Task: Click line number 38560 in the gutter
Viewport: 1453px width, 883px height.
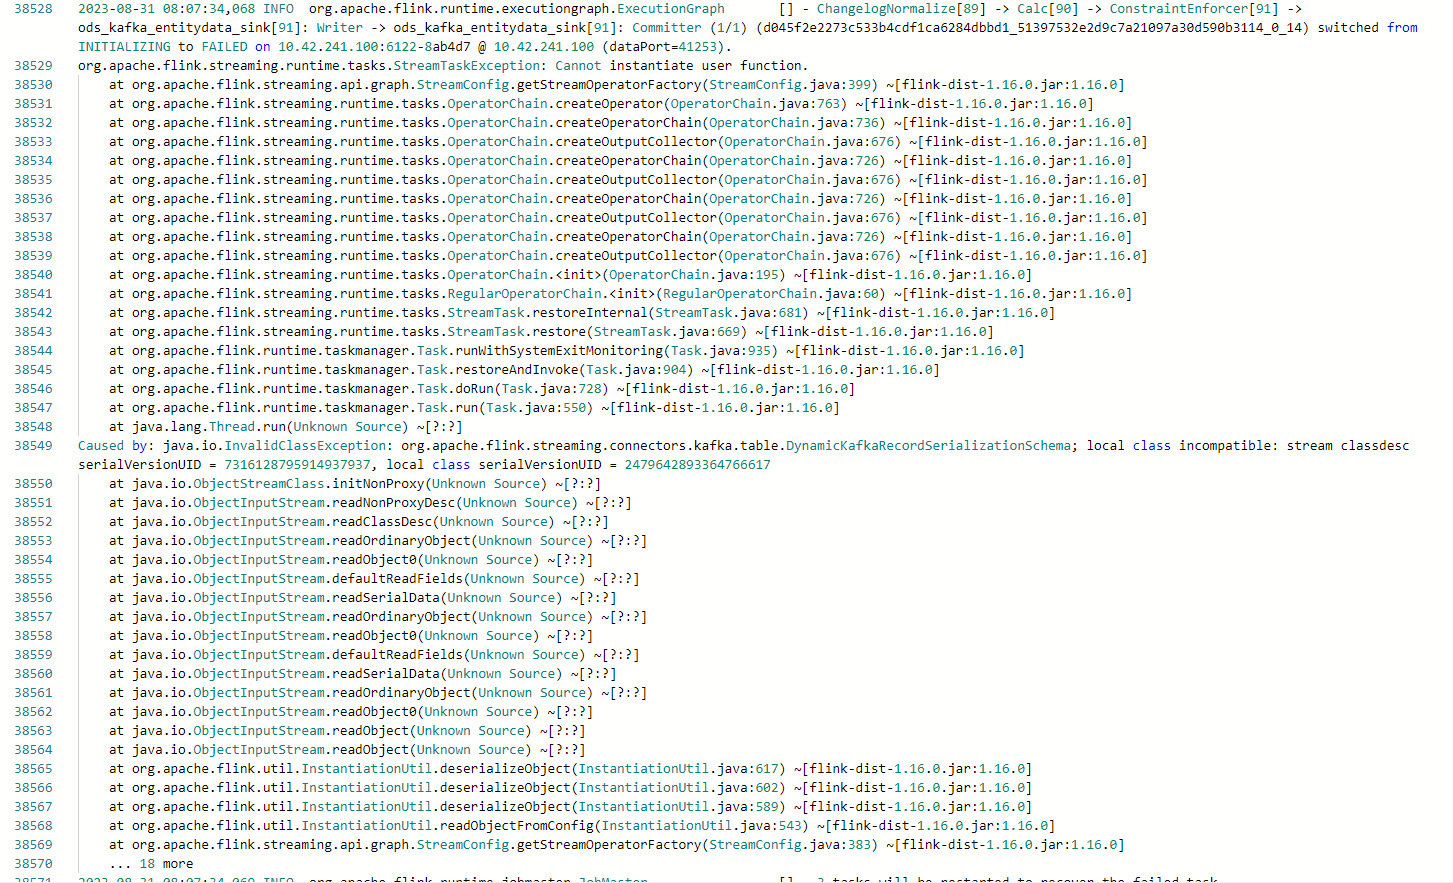Action: coord(33,674)
